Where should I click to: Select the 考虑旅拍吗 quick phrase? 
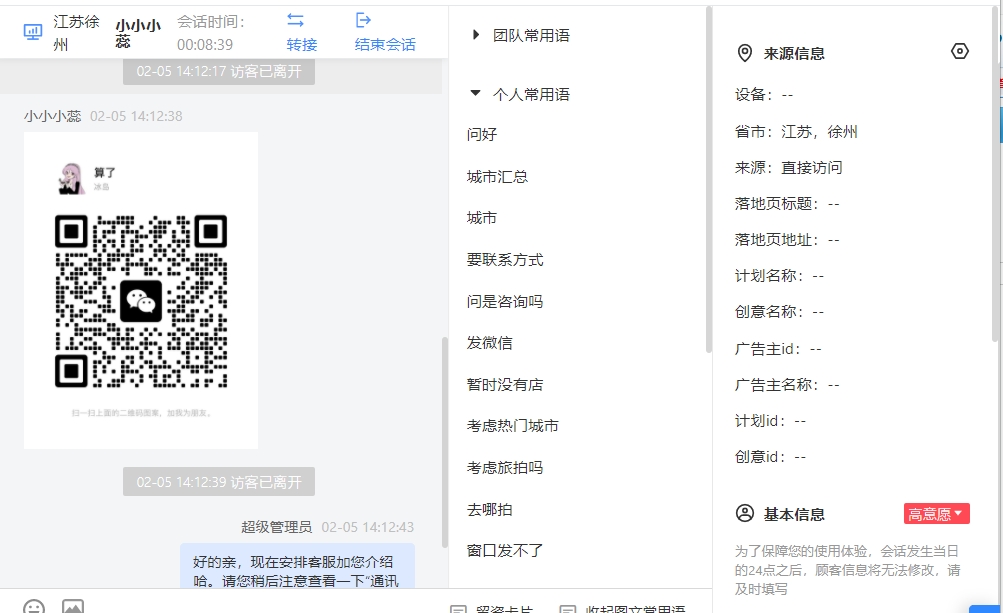point(505,468)
